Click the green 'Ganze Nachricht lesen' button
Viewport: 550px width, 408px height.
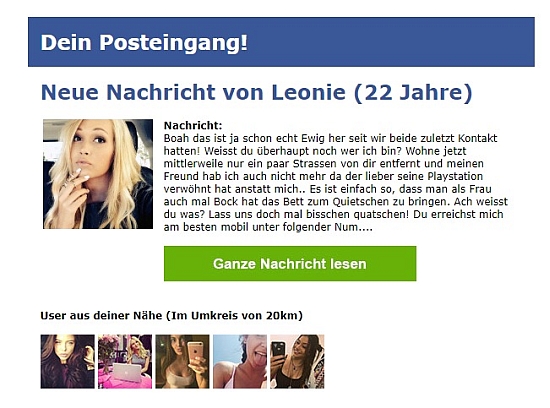click(x=290, y=263)
